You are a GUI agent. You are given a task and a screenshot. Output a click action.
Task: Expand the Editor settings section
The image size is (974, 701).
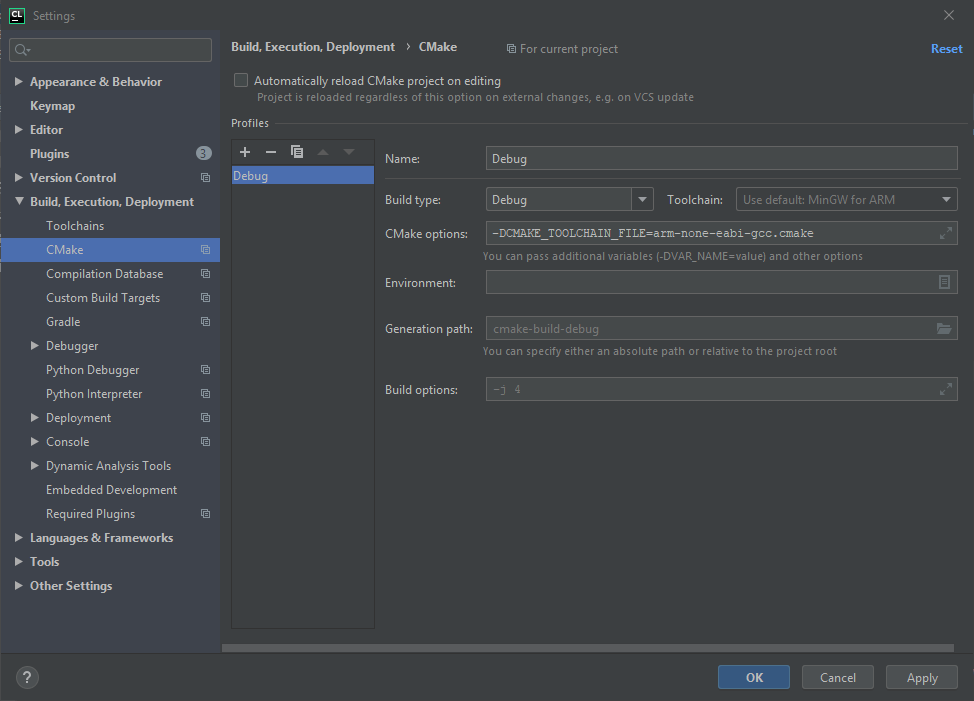tap(19, 130)
